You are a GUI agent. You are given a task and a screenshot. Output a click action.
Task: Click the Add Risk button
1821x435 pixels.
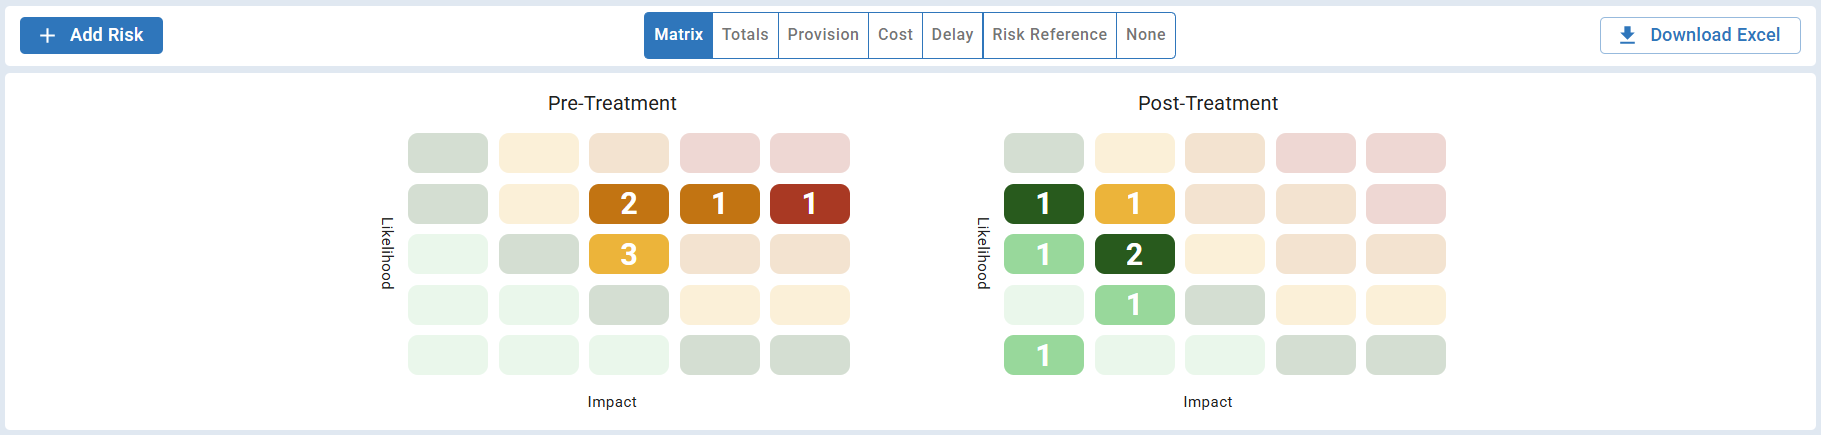pyautogui.click(x=91, y=35)
